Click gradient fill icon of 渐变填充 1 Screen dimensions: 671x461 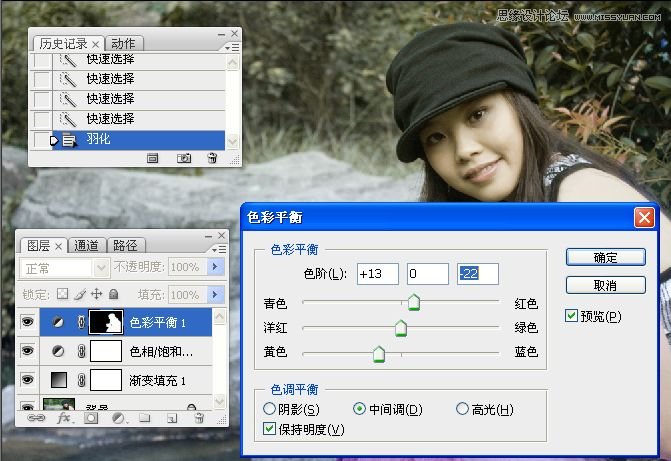59,380
